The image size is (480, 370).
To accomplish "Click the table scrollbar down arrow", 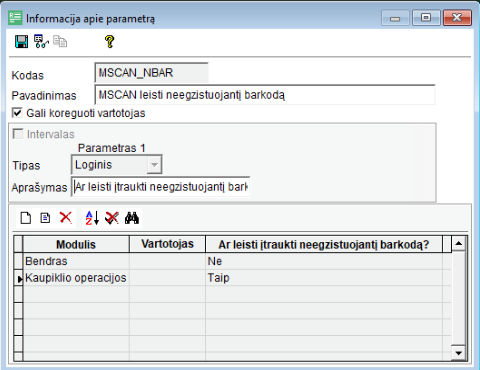I will click(x=459, y=353).
